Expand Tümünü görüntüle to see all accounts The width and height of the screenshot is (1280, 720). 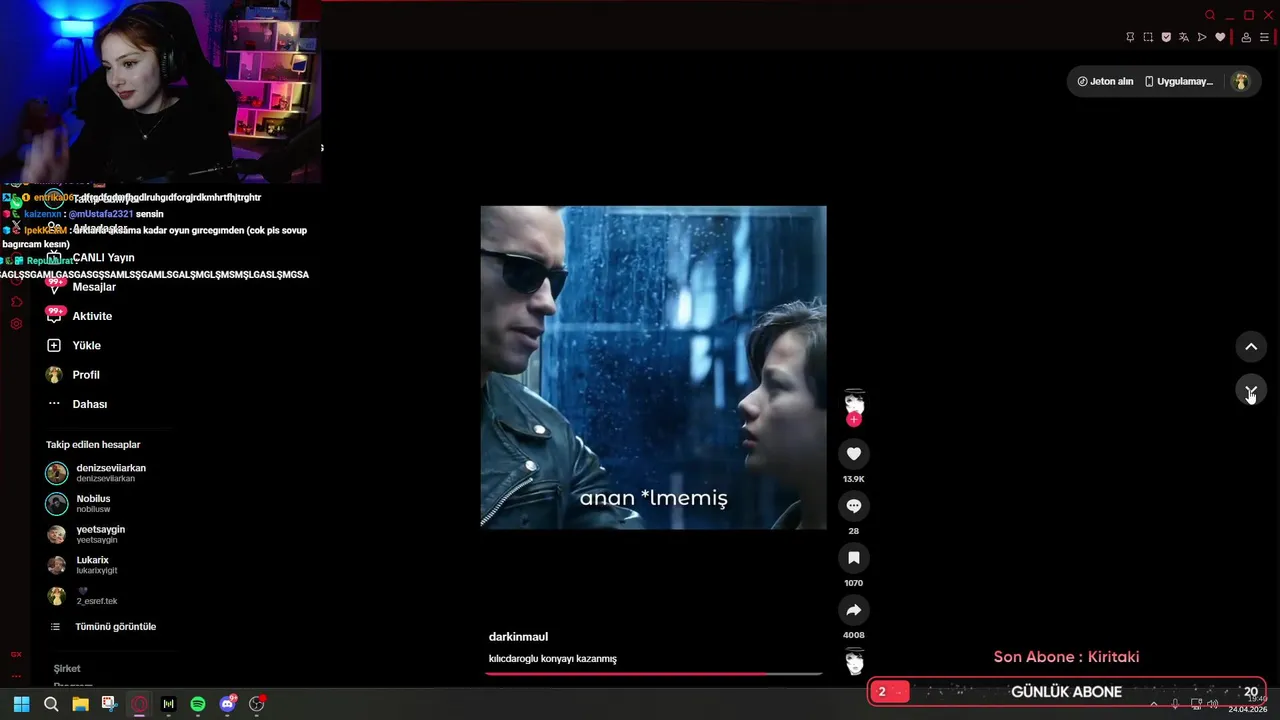[x=103, y=627]
